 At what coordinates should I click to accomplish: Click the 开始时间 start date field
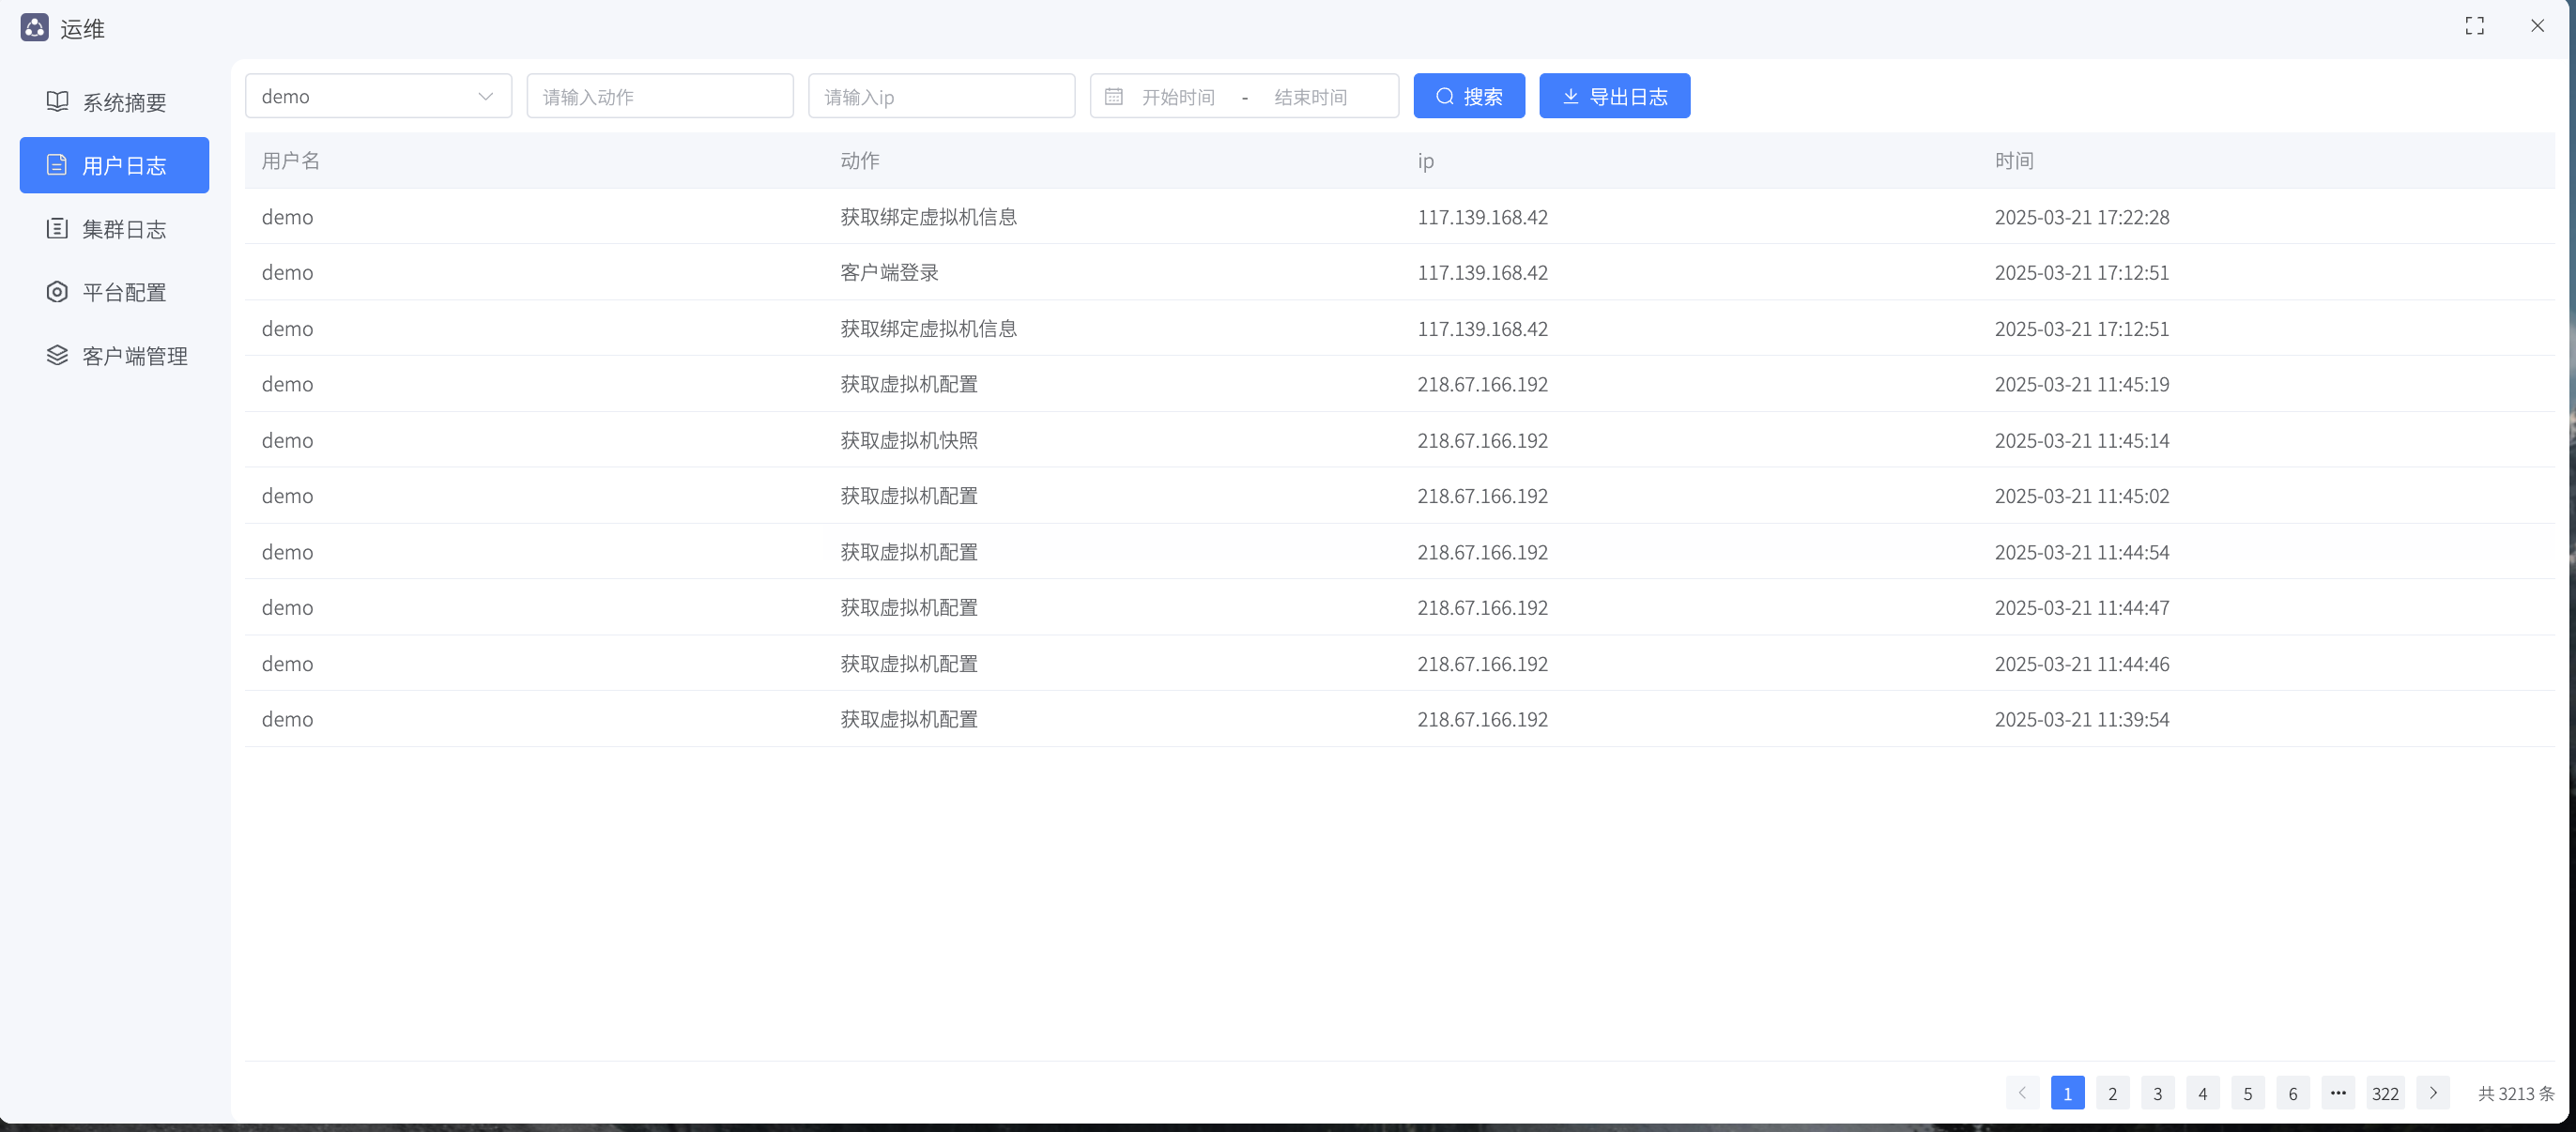[x=1178, y=96]
